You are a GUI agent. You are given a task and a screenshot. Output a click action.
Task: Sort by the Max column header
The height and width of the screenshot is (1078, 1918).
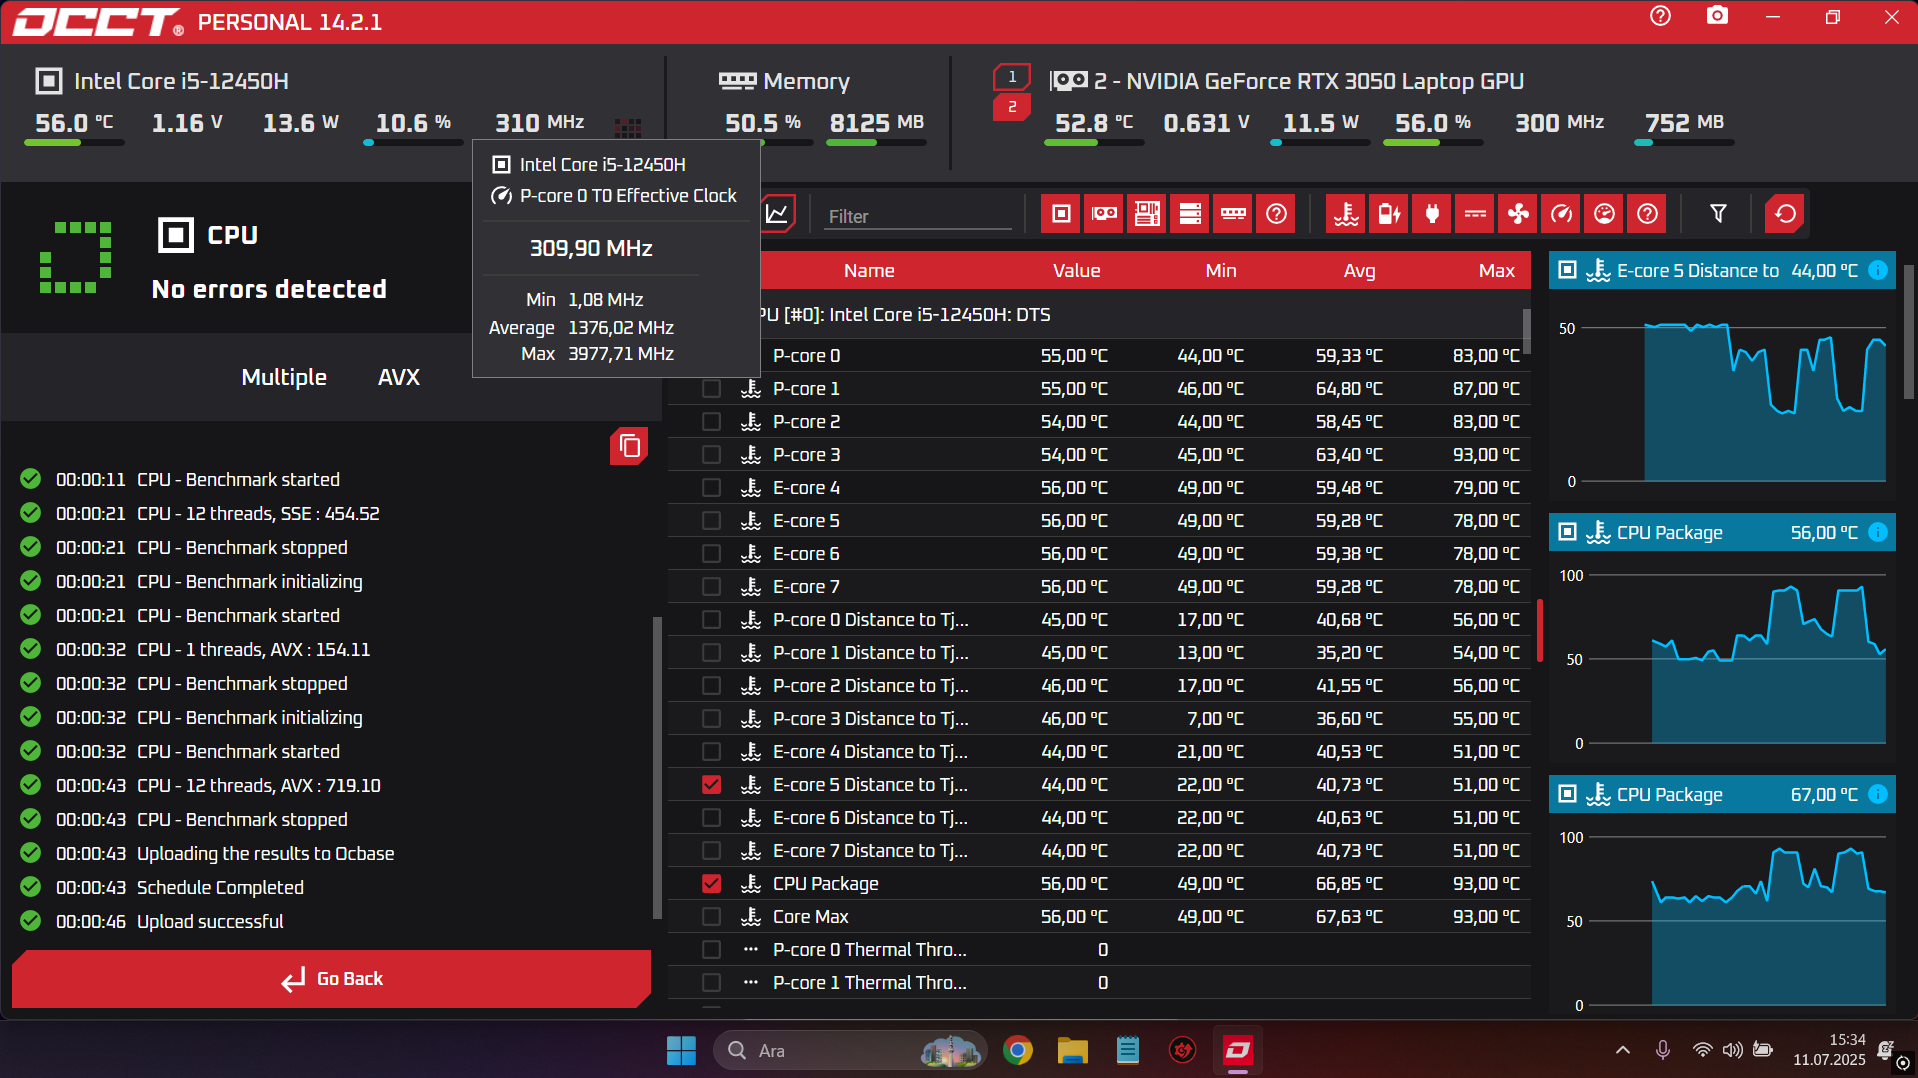1496,271
